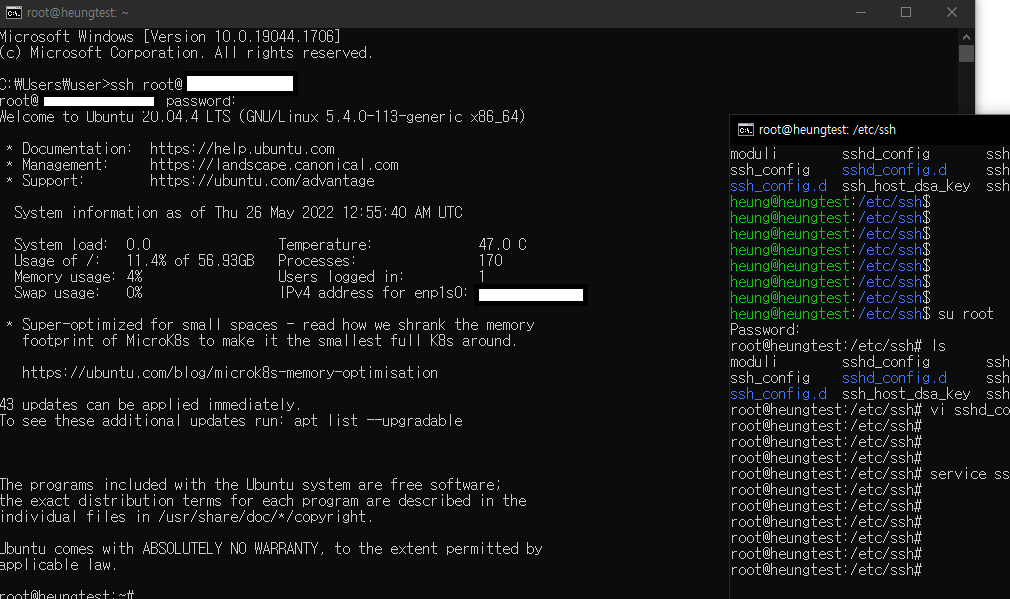This screenshot has width=1010, height=599.
Task: Click the title text 'root@heungtest: ~'
Action: coord(77,13)
